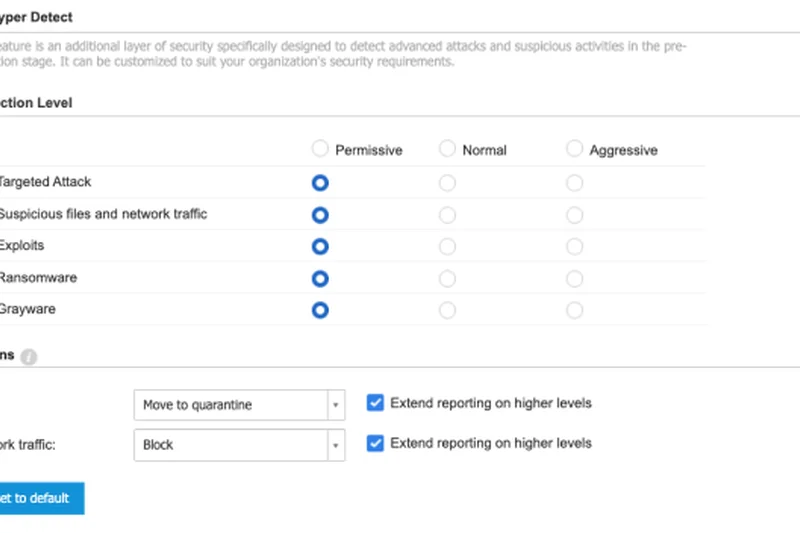Uncheck Extend reporting beside Block action
The image size is (800, 533).
(375, 443)
